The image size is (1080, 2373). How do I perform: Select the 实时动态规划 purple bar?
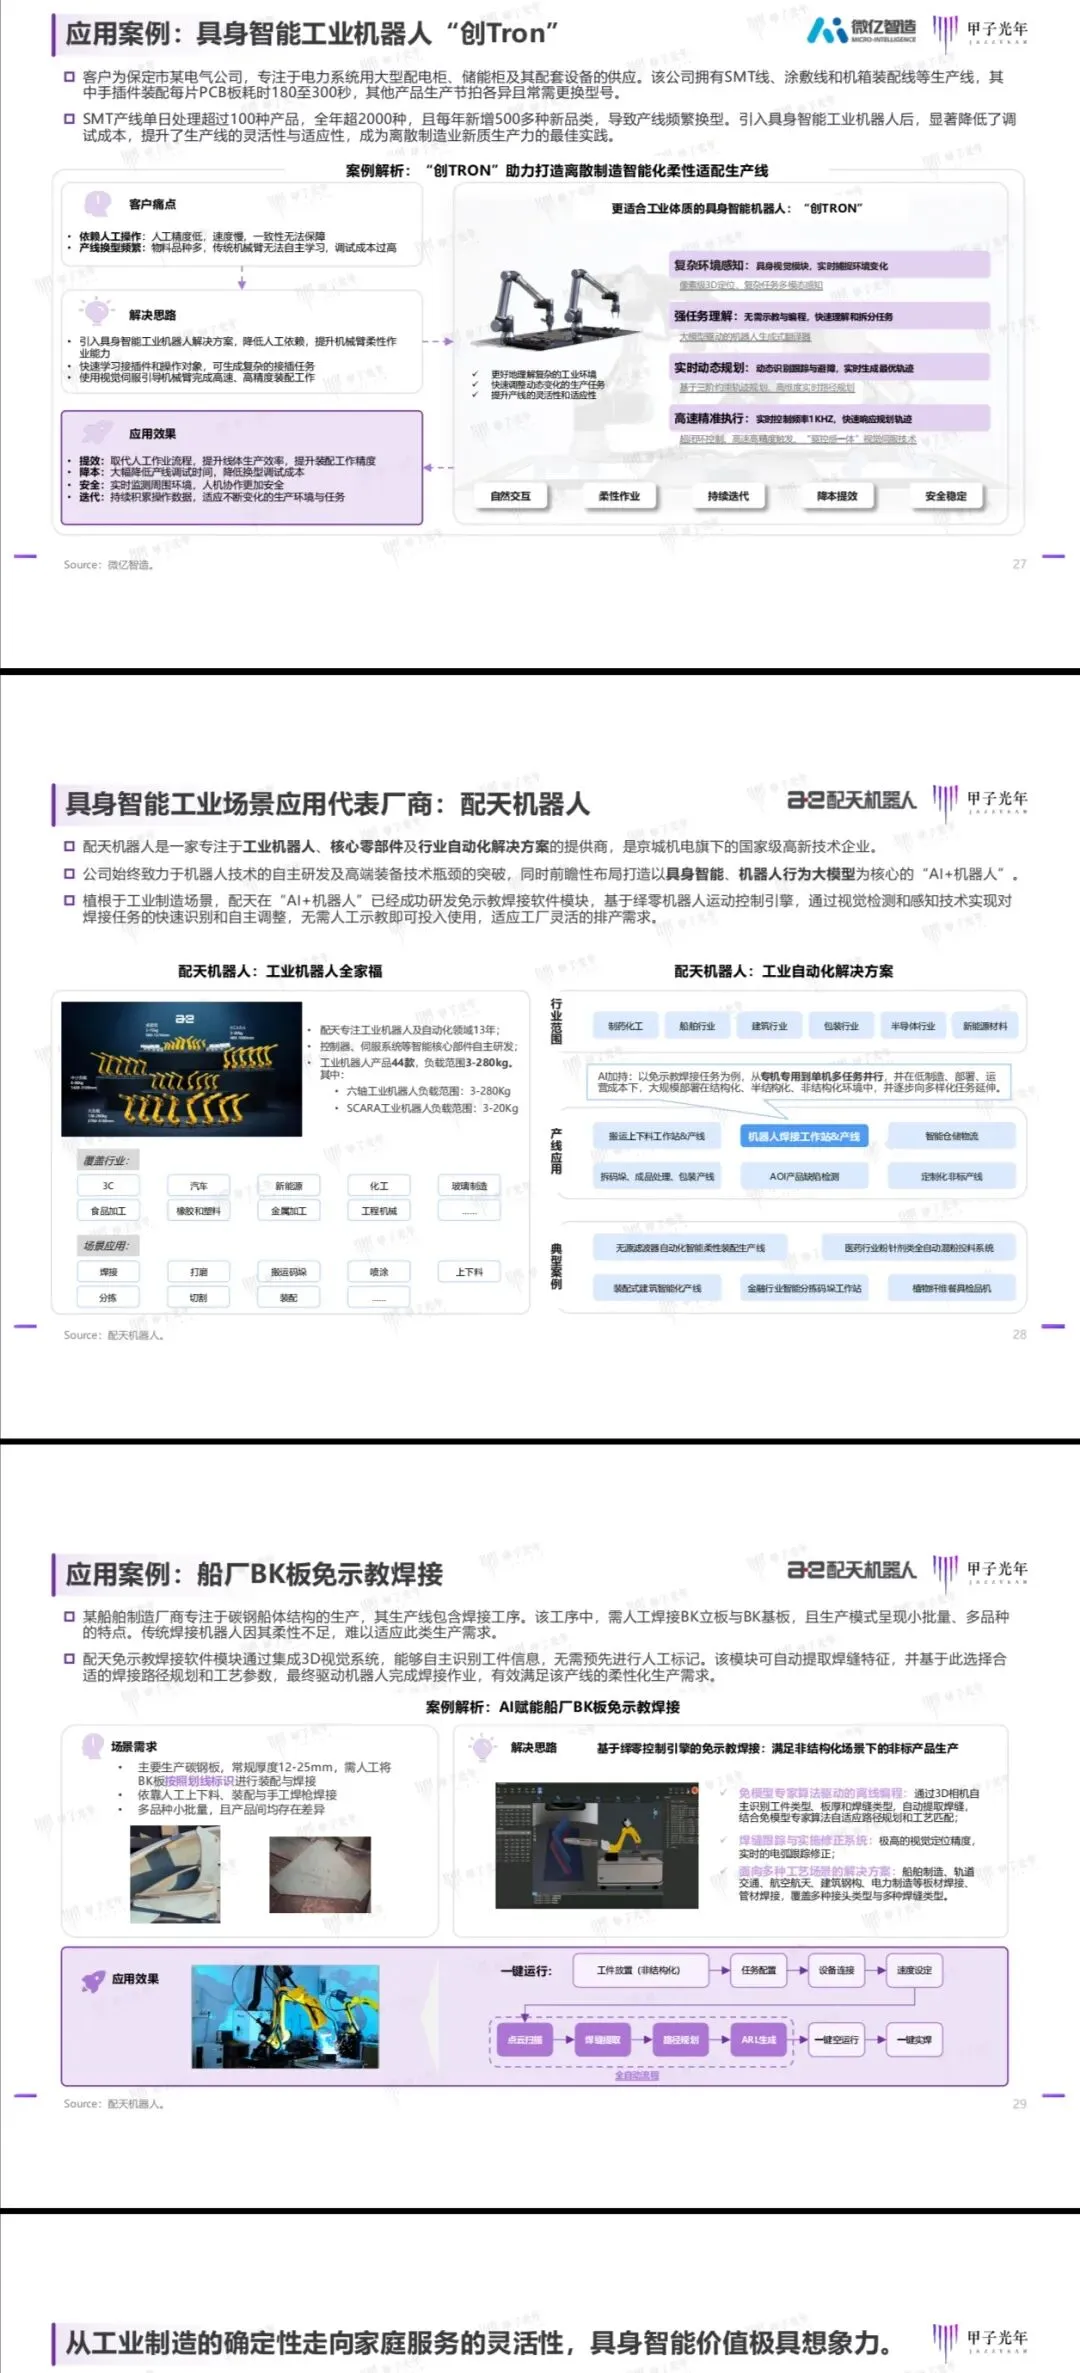(830, 368)
